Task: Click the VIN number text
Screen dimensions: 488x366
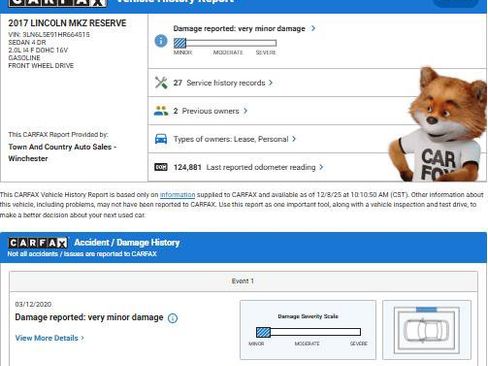Action: (49, 35)
